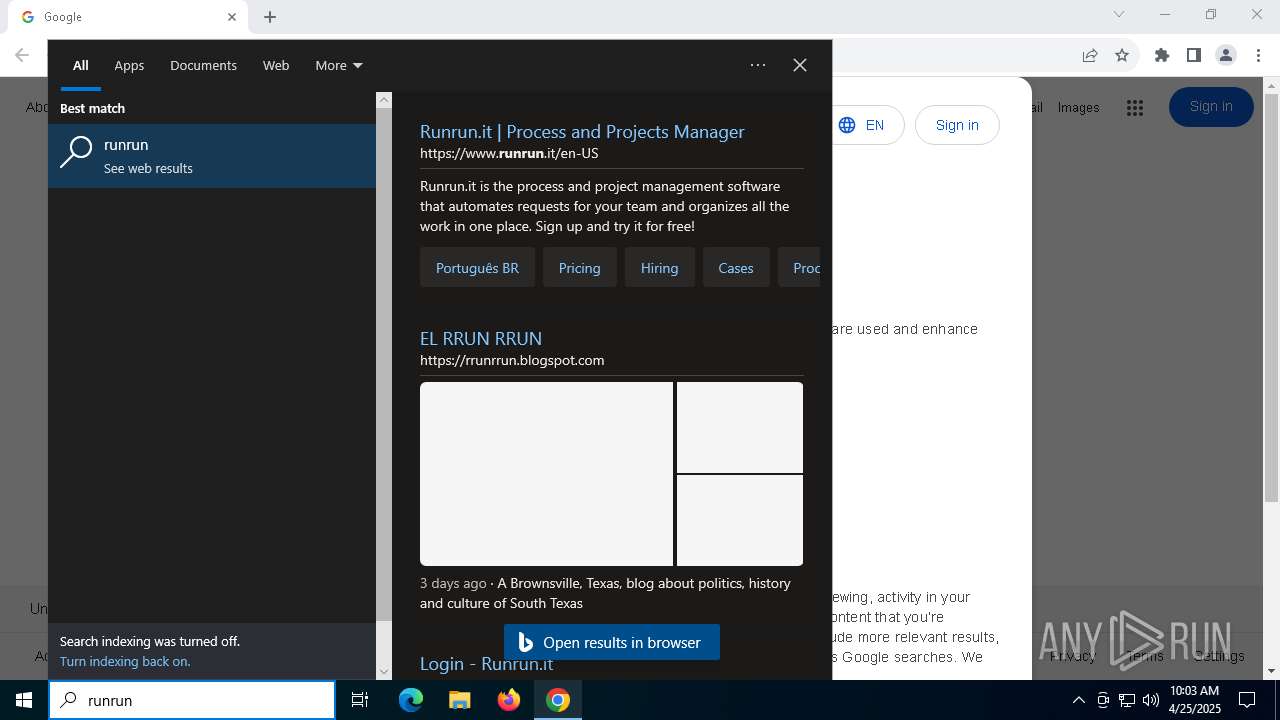This screenshot has height=720, width=1280.
Task: Toggle Chrome side panel
Action: coord(1194,55)
